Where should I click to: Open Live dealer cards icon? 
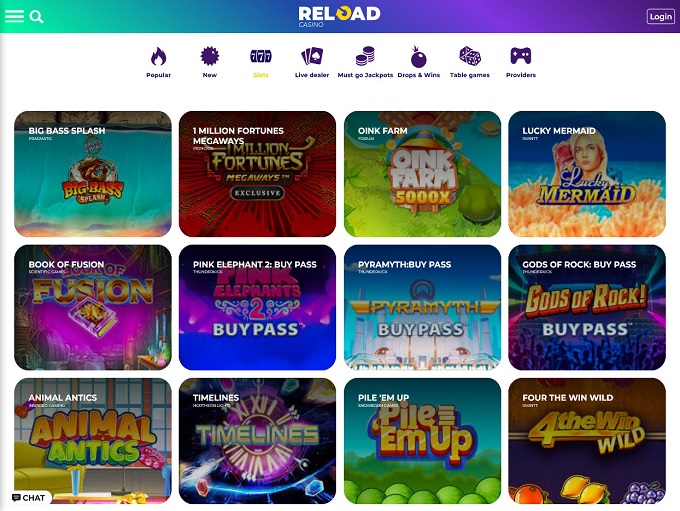[312, 56]
